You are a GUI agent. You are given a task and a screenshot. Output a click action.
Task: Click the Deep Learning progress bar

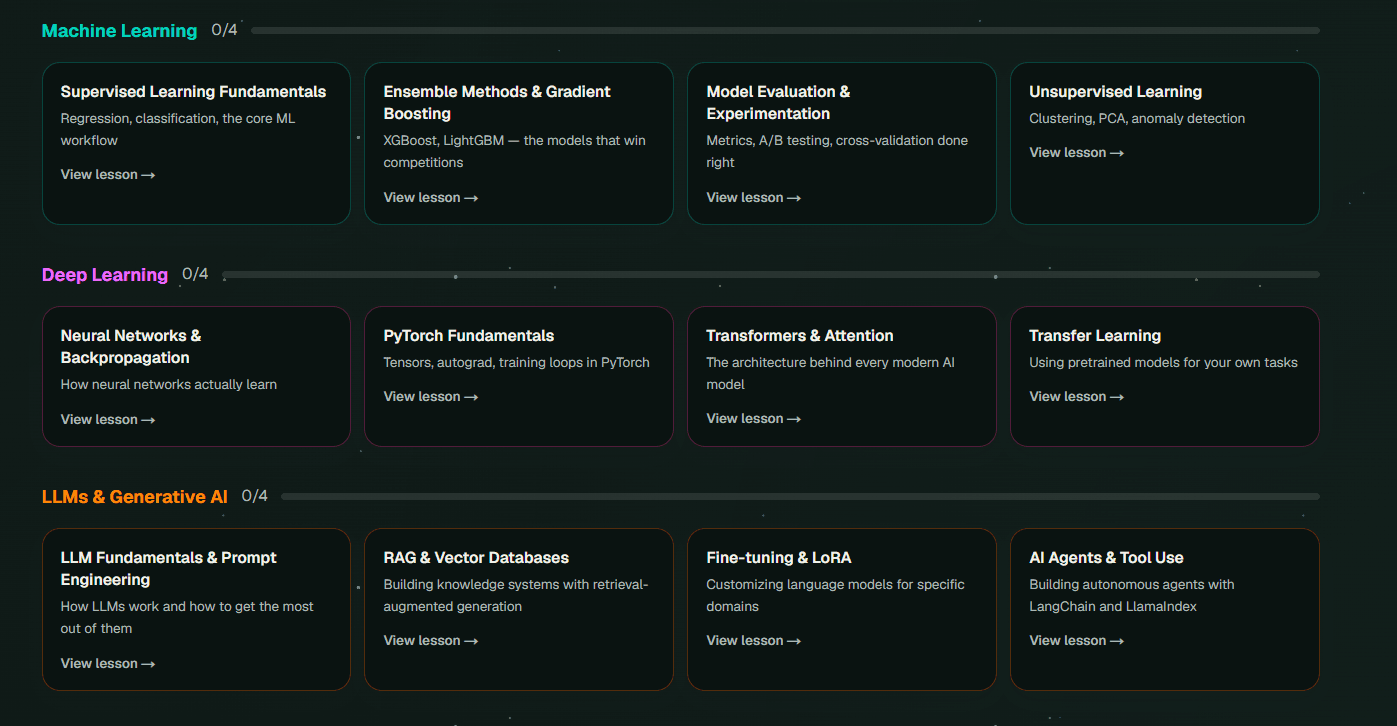pos(771,274)
